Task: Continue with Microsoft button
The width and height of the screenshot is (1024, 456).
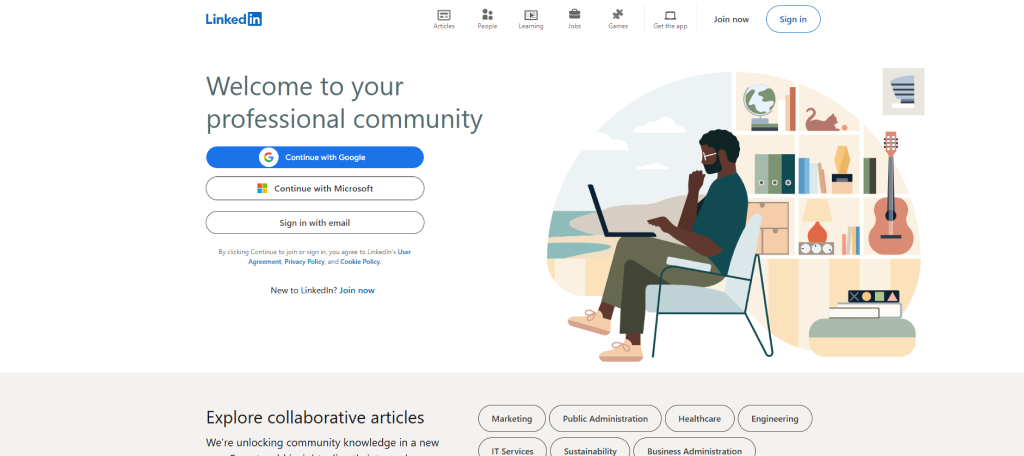Action: coord(315,188)
